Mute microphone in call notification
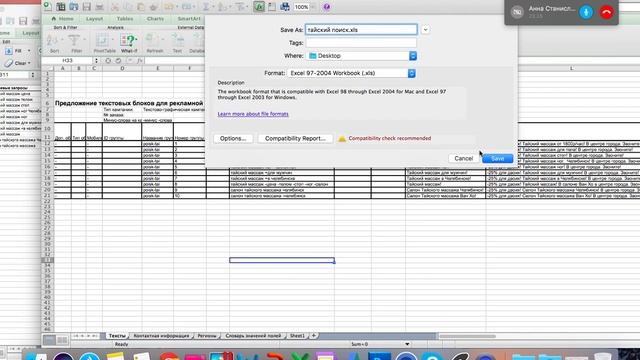Viewport: 640px width, 360px height. click(x=586, y=12)
